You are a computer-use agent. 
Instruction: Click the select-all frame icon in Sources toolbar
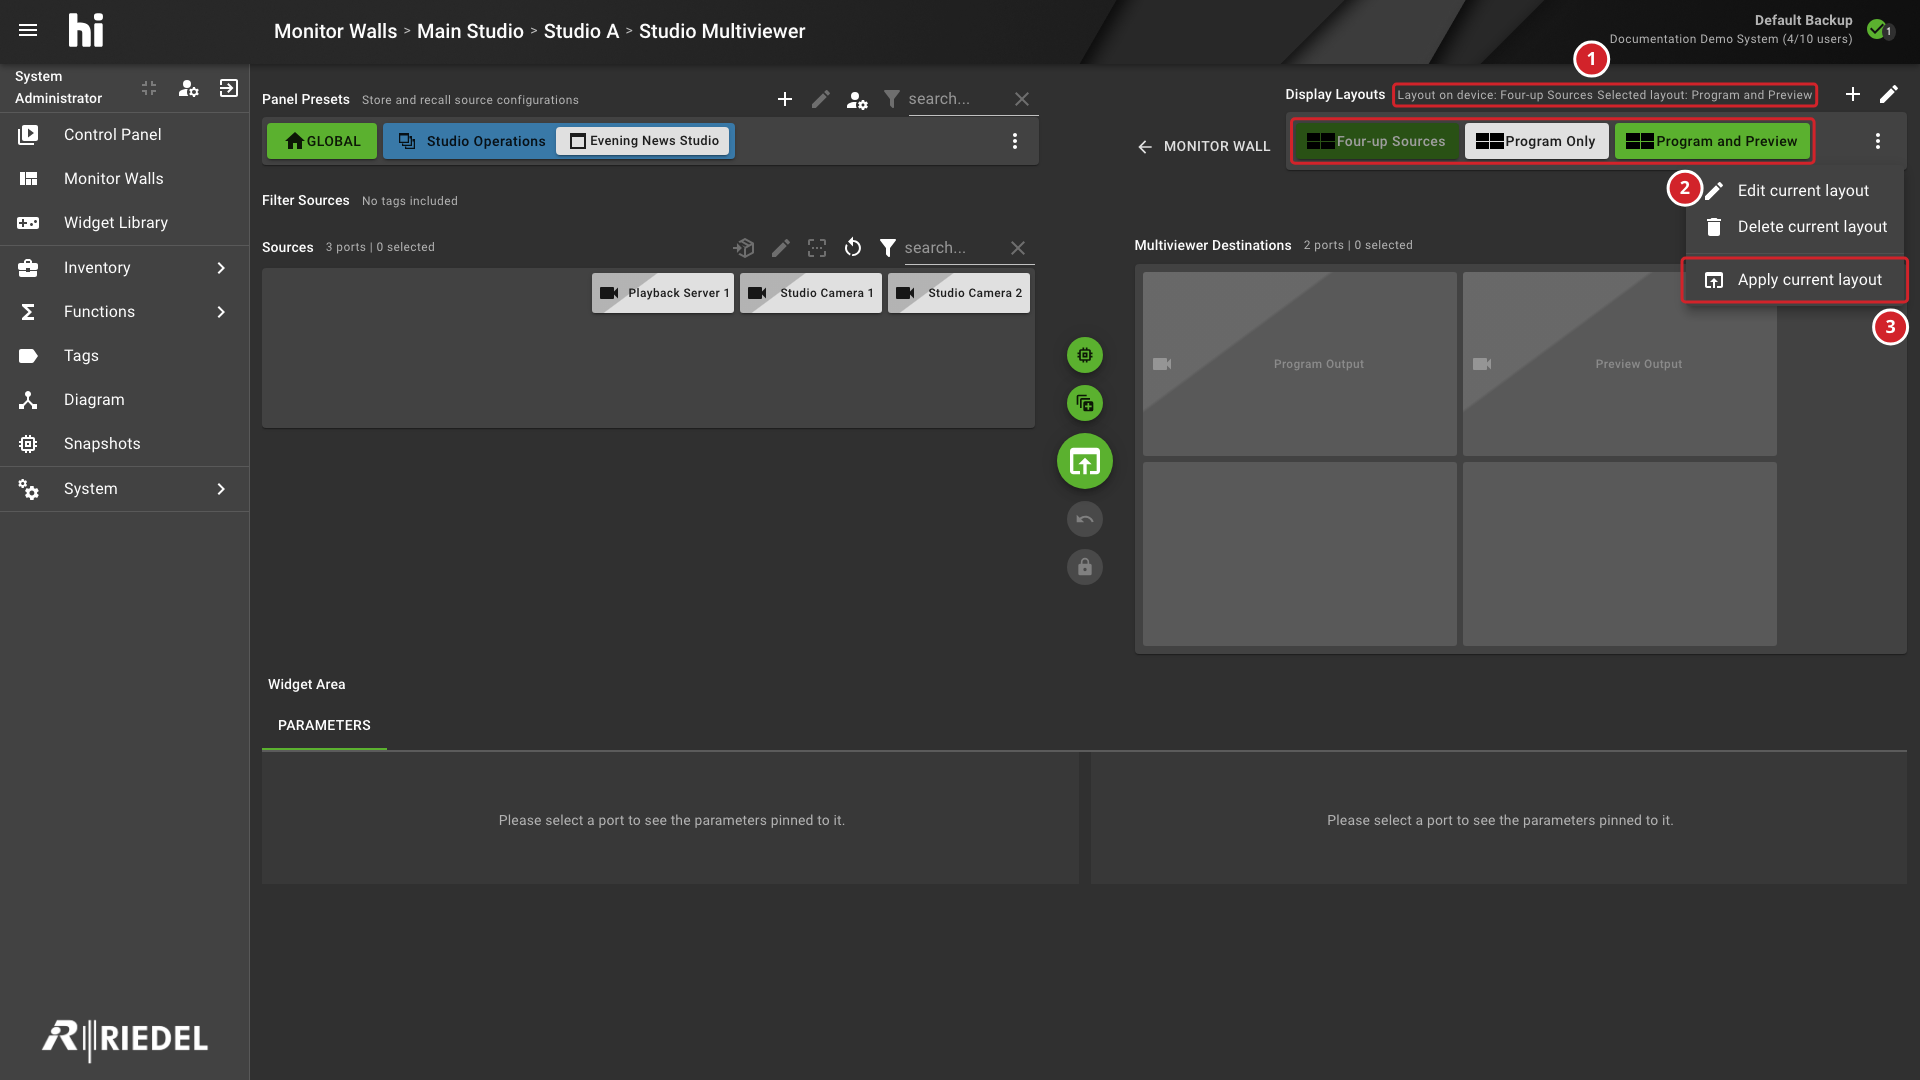pos(817,247)
